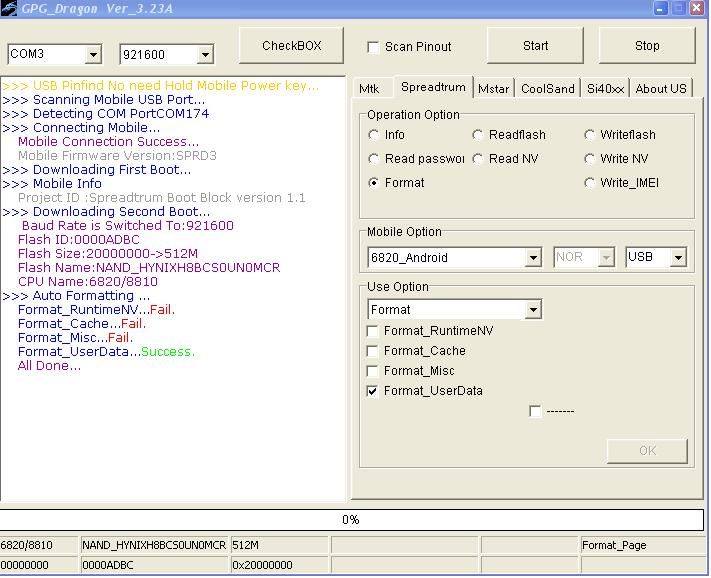Expand the USB connection type dropdown
This screenshot has width=711, height=578.
click(679, 258)
